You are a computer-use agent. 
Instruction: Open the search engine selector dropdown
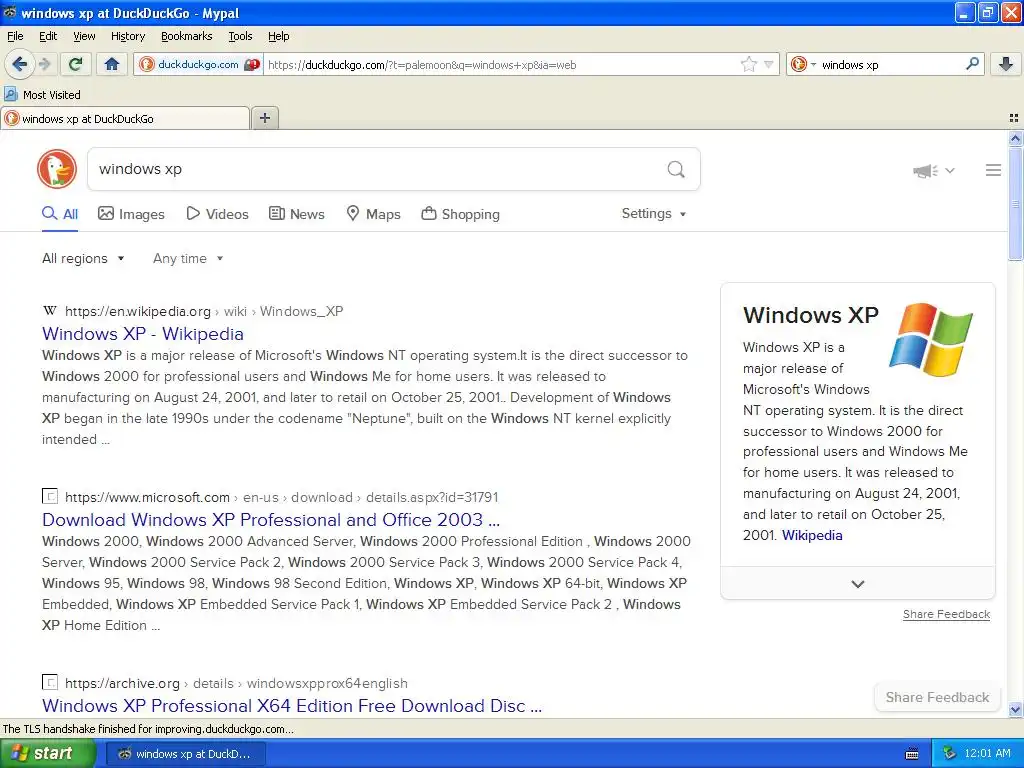[x=803, y=64]
